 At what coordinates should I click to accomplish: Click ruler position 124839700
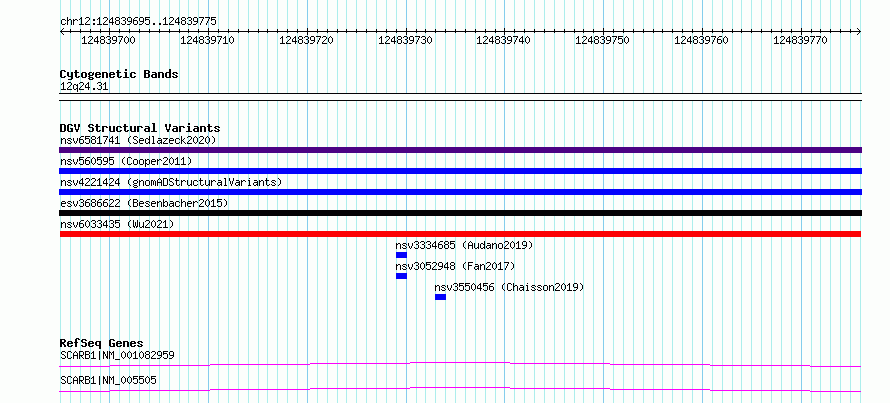point(108,40)
